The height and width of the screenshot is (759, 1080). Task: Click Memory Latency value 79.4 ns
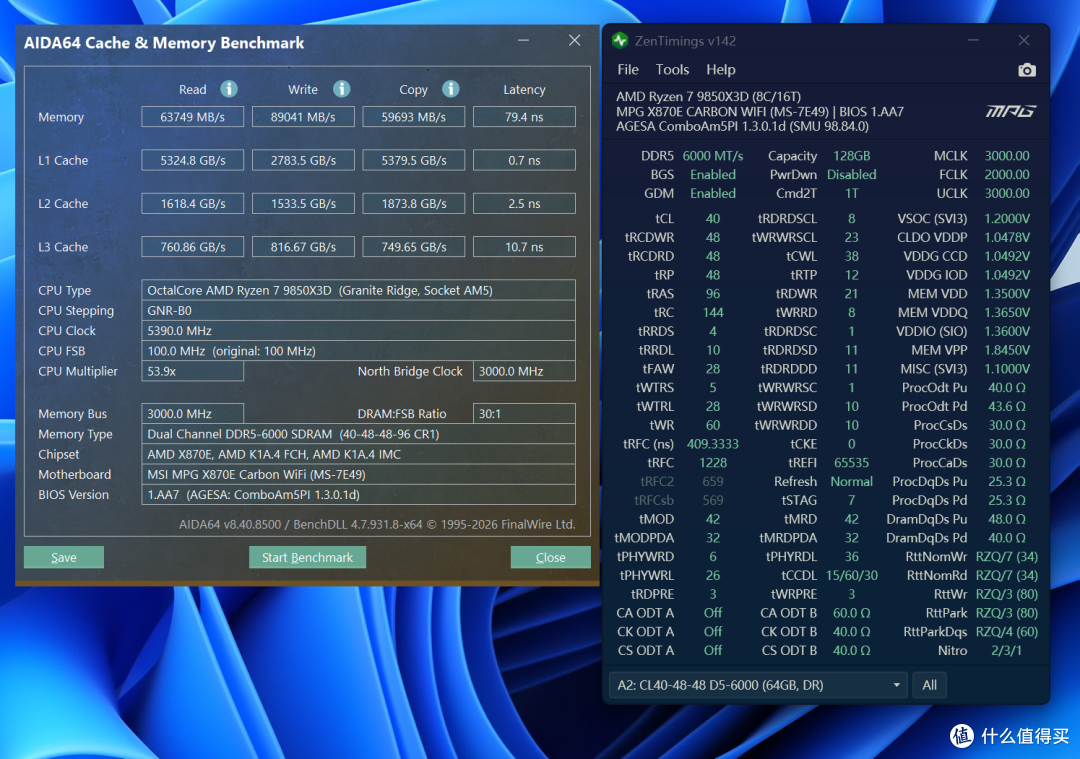point(524,117)
